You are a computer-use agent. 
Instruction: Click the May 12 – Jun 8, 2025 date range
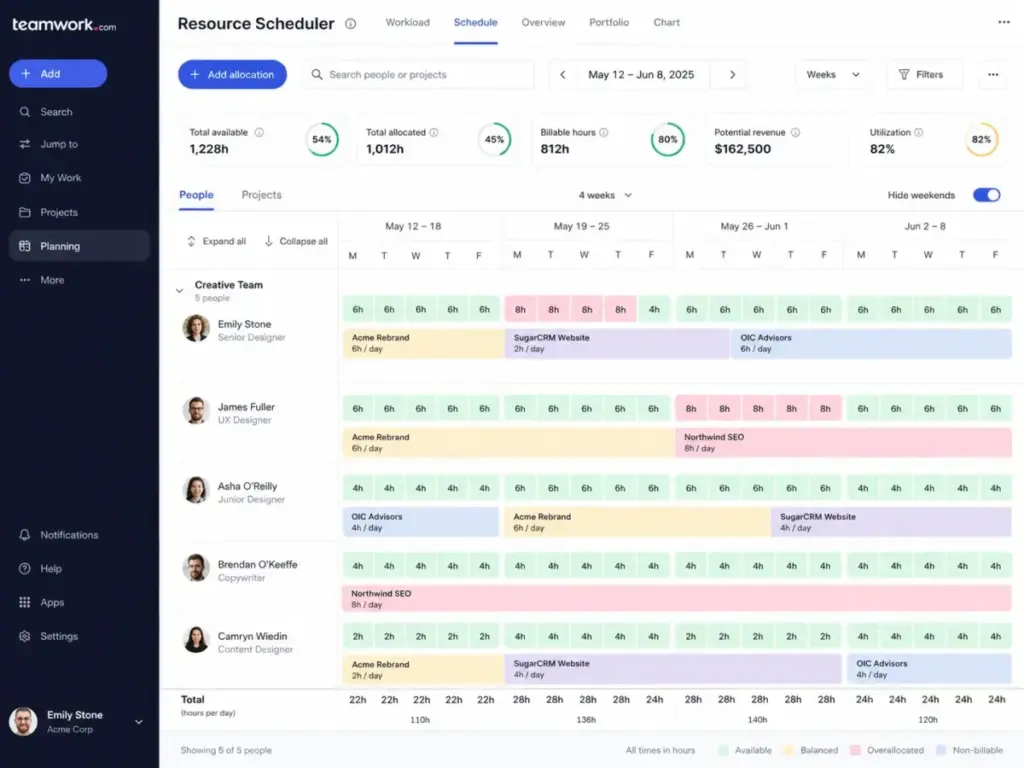641,74
